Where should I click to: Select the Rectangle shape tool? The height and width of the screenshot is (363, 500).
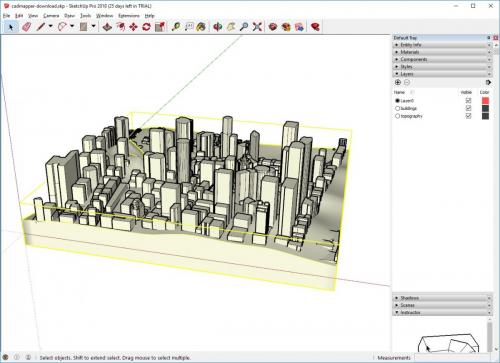(x=83, y=27)
